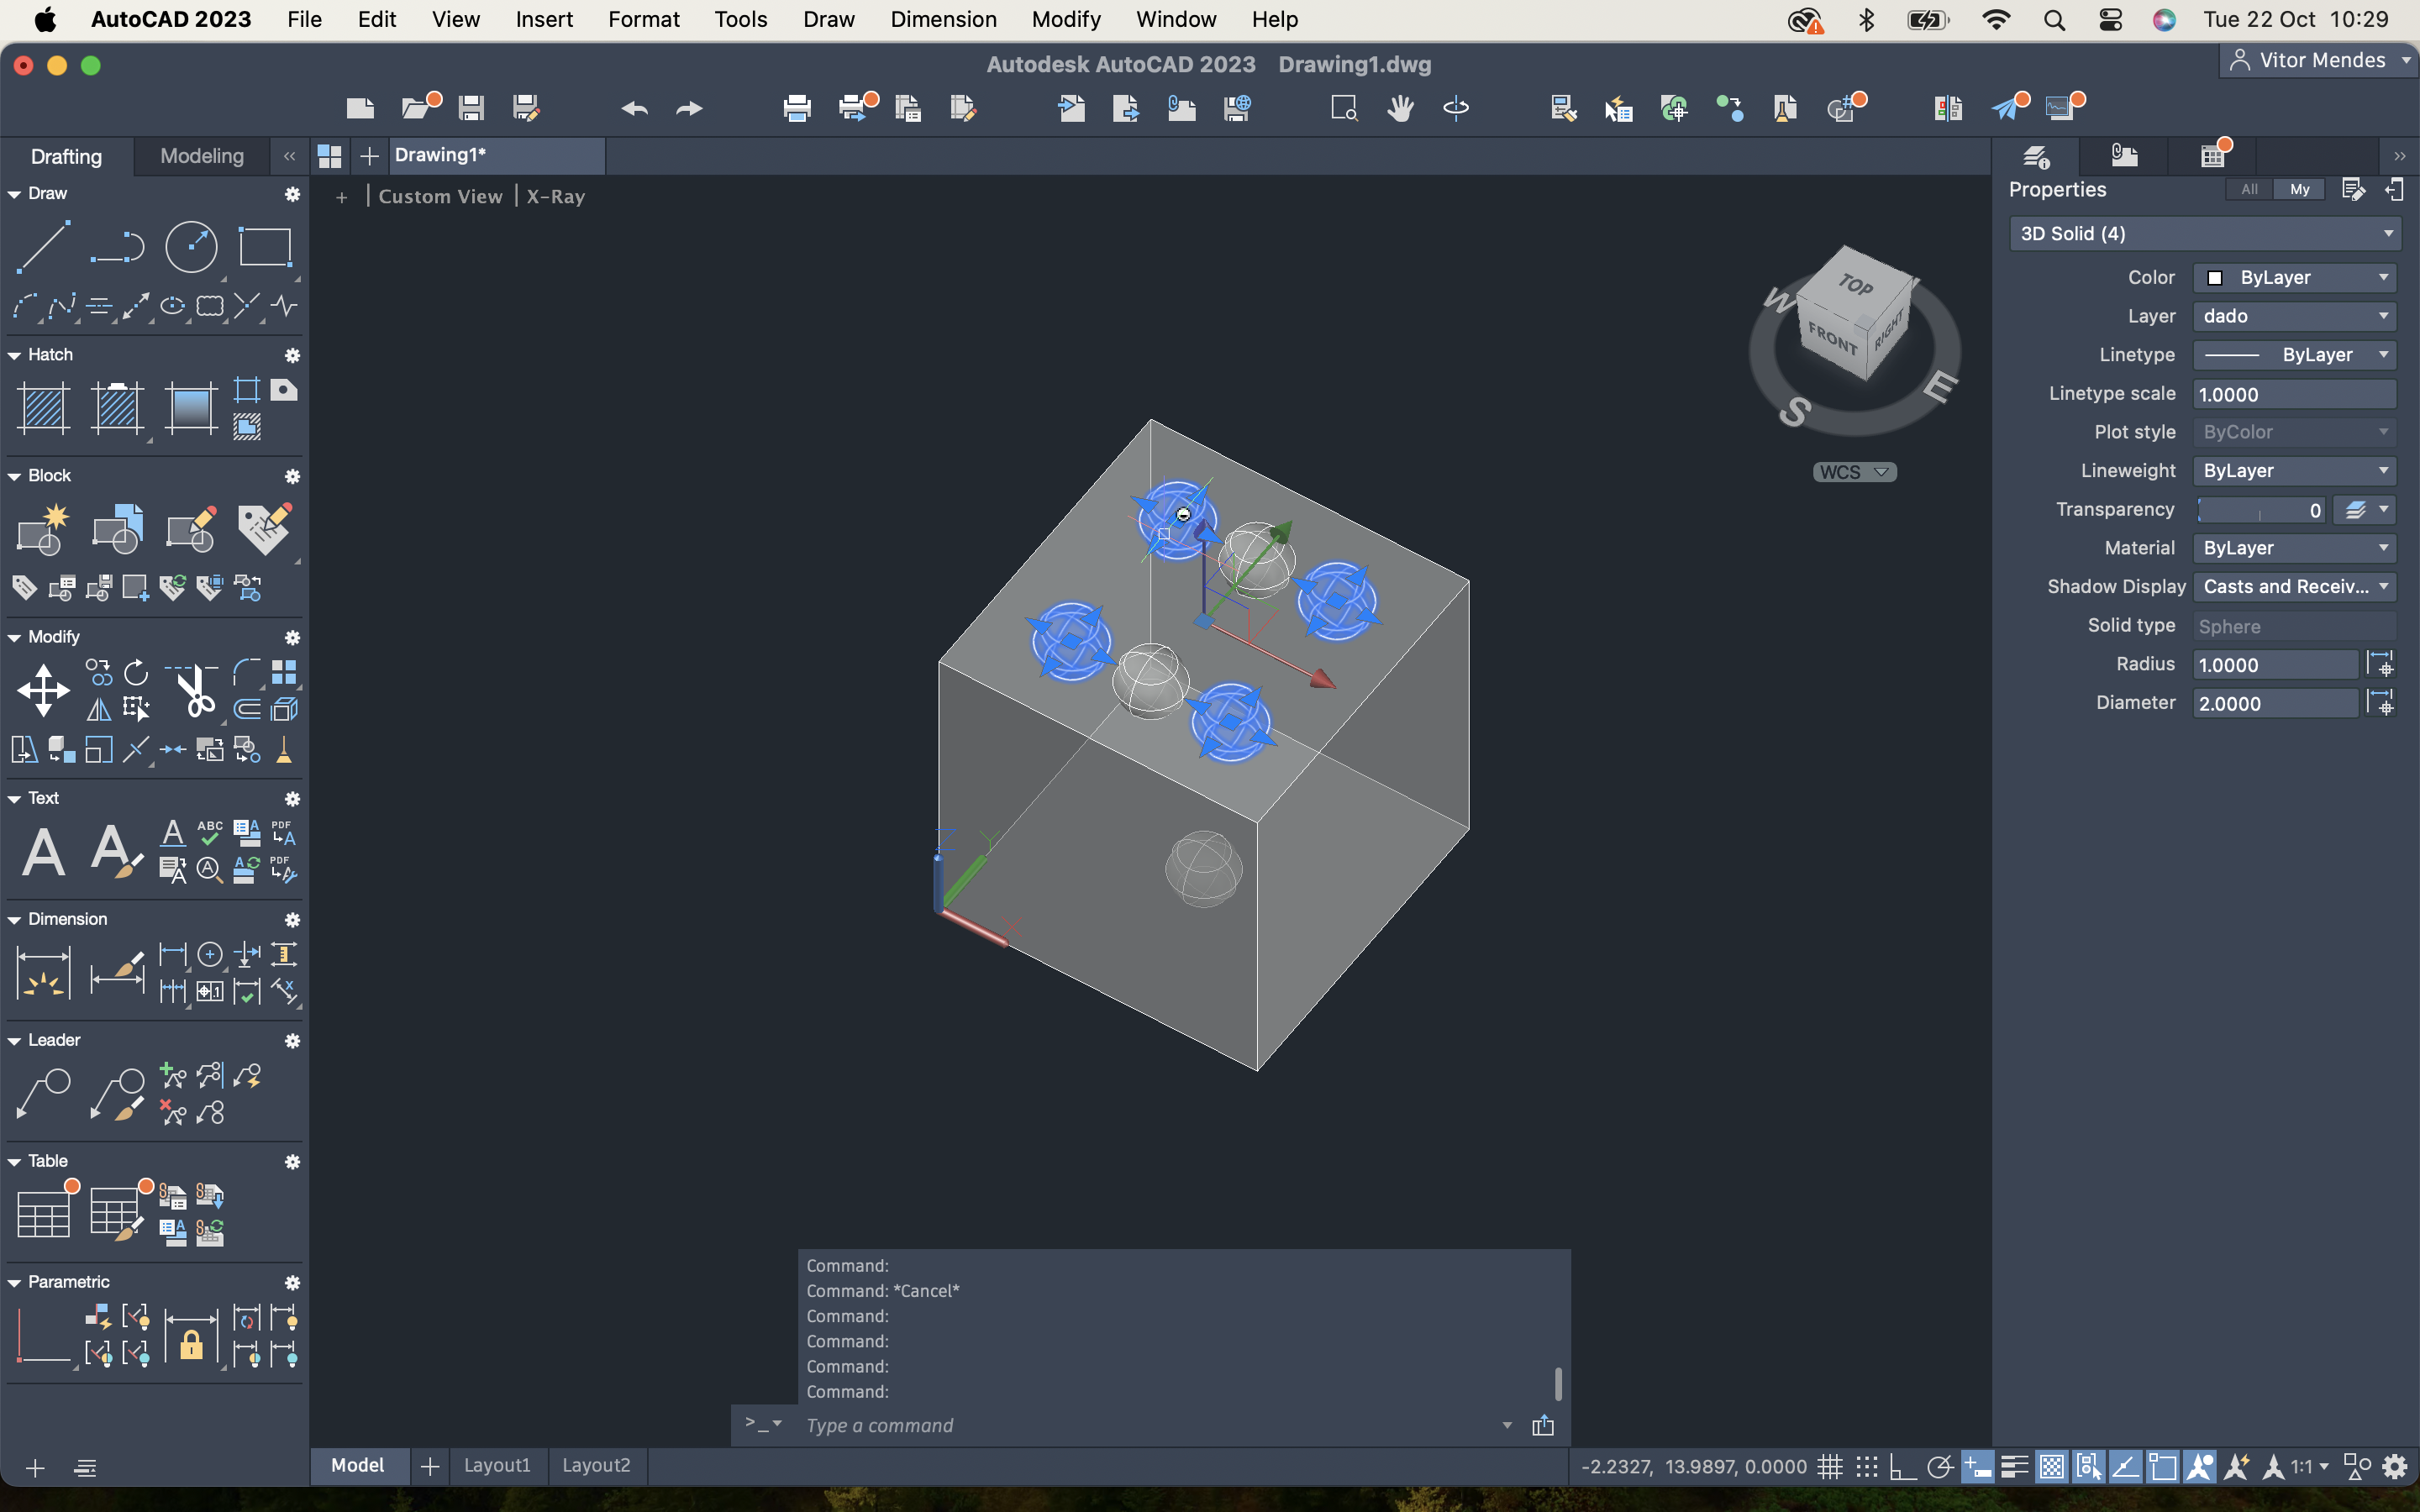Switch to the Layout2 tab
Image resolution: width=2420 pixels, height=1512 pixels.
tap(596, 1465)
